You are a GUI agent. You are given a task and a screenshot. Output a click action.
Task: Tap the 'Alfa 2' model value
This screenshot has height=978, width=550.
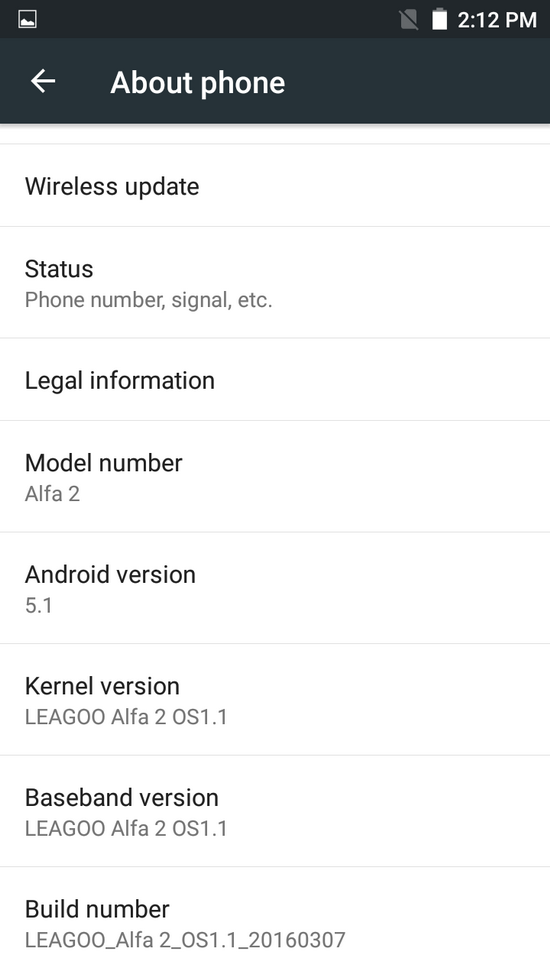coord(52,494)
